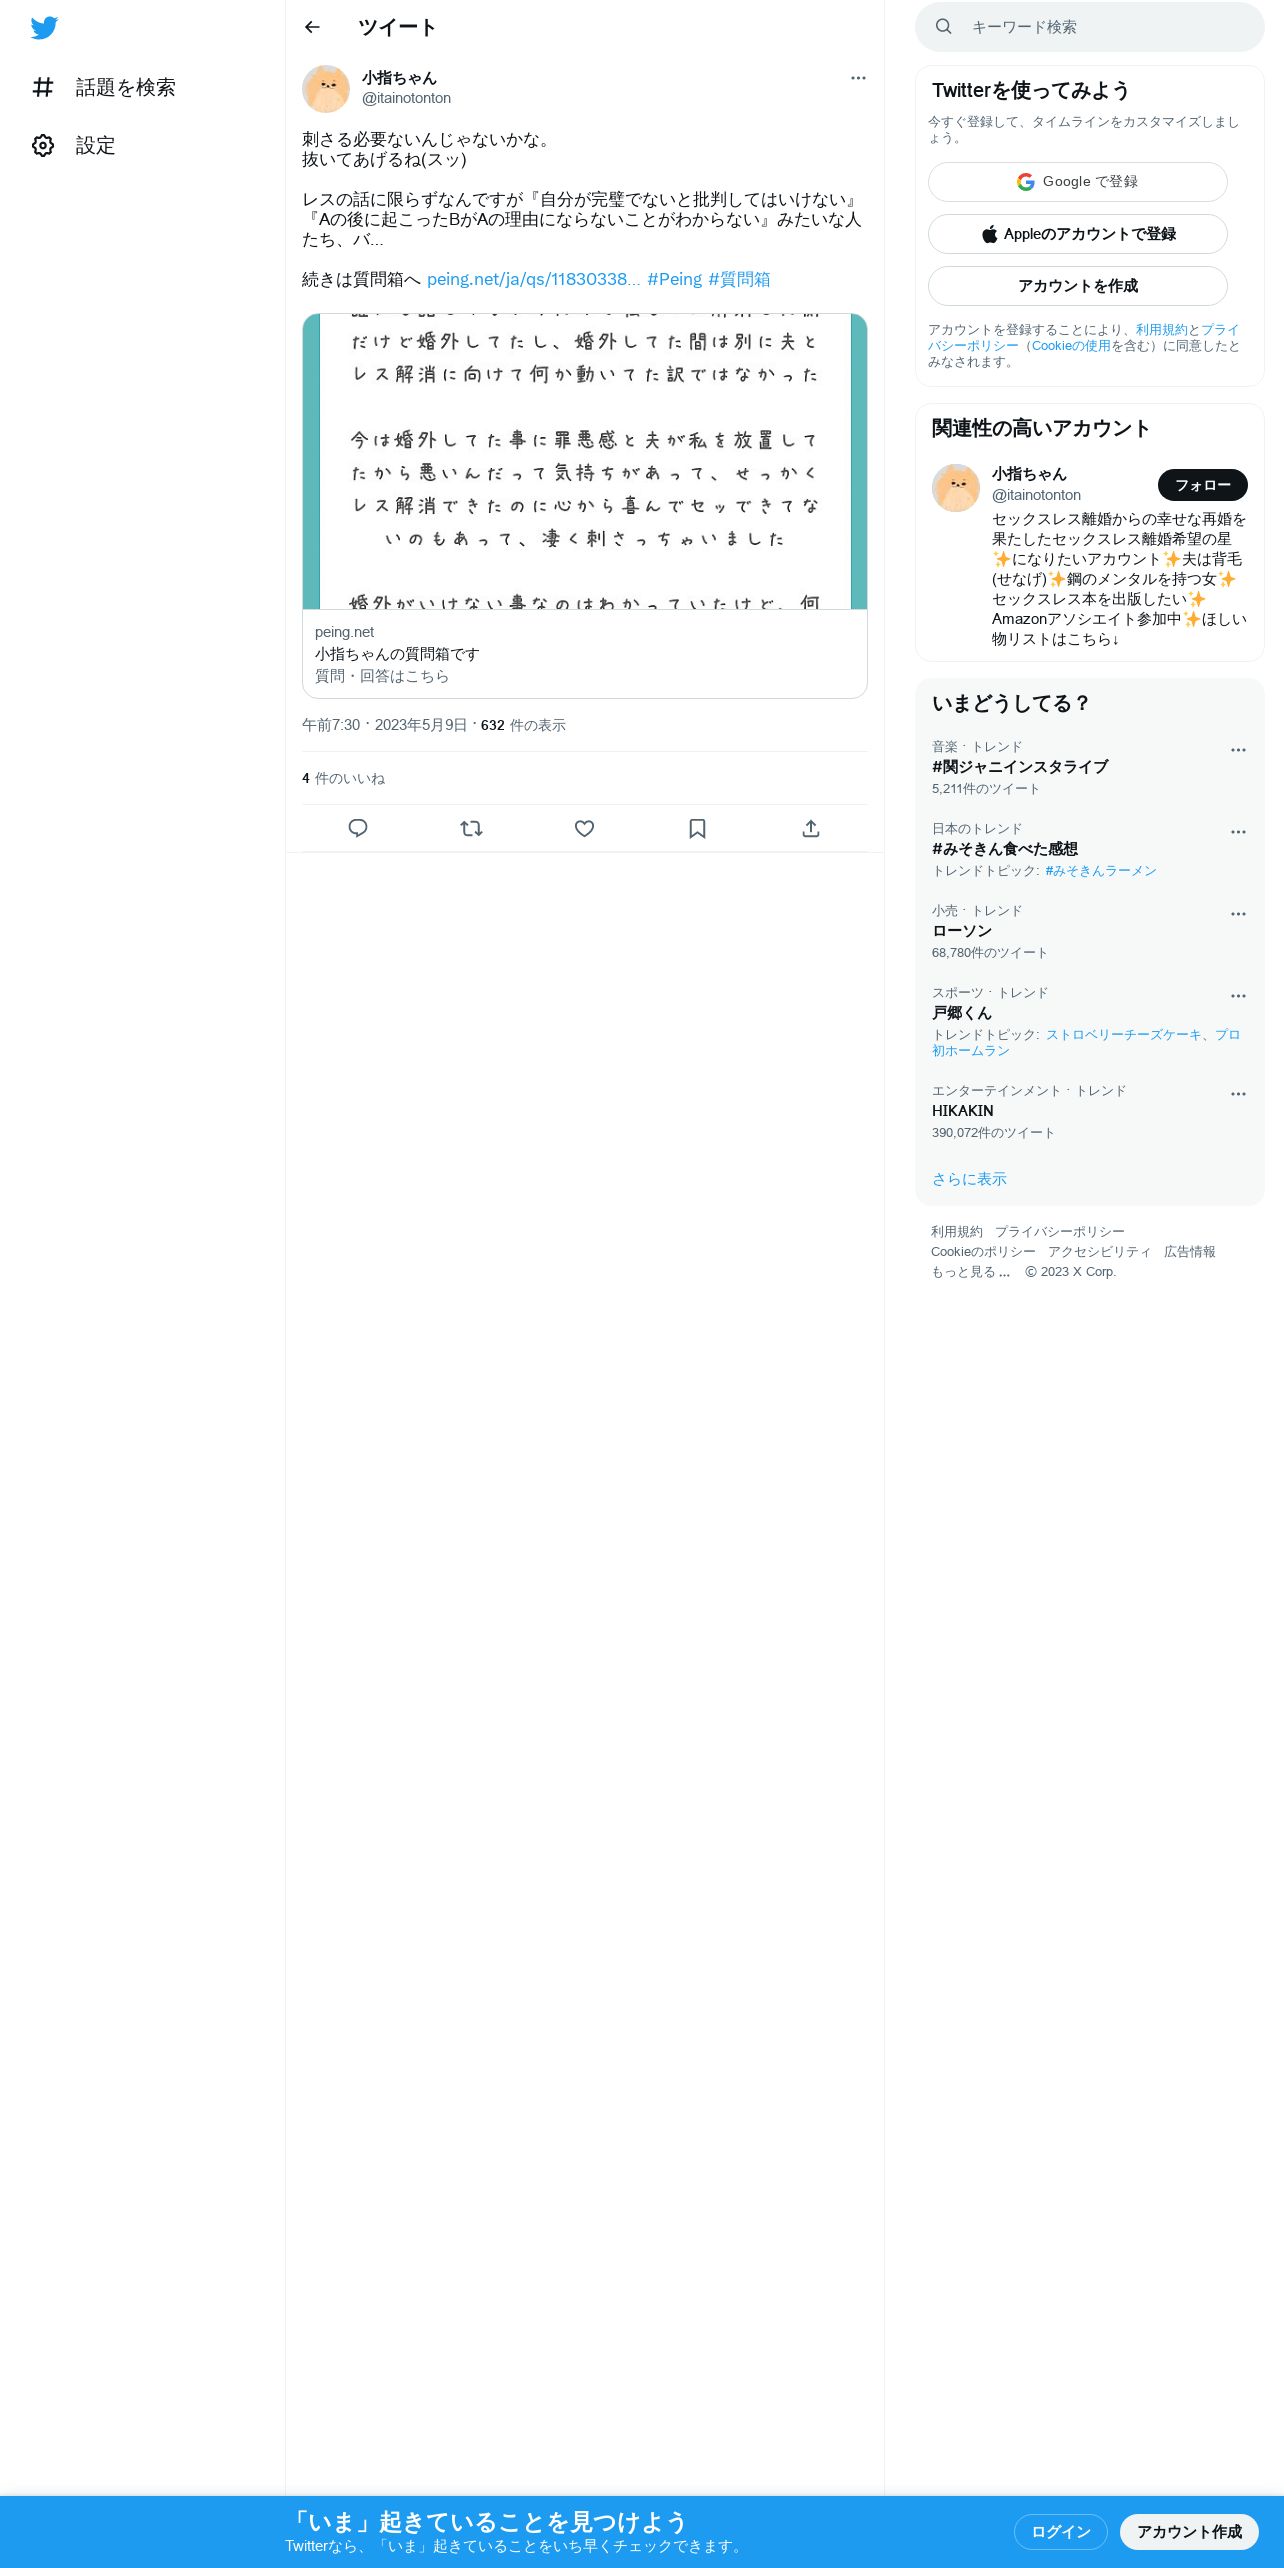Screen dimensions: 1284x2568
Task: Open related account avatar 小指ちゃん
Action: [x=956, y=488]
